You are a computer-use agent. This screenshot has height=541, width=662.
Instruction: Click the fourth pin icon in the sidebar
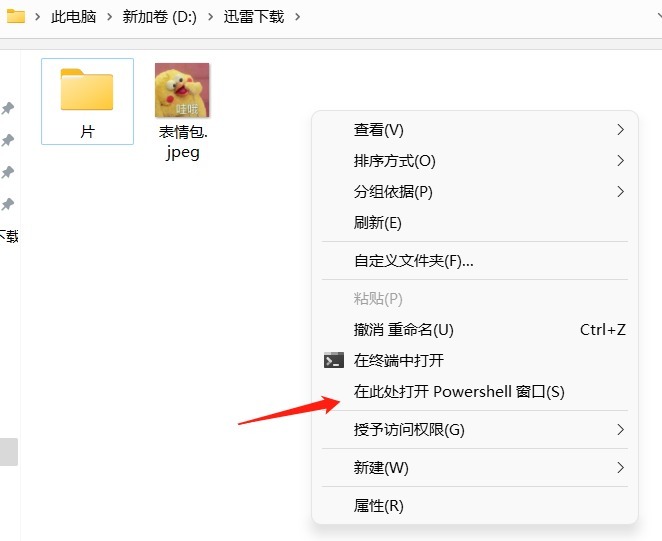pos(8,204)
